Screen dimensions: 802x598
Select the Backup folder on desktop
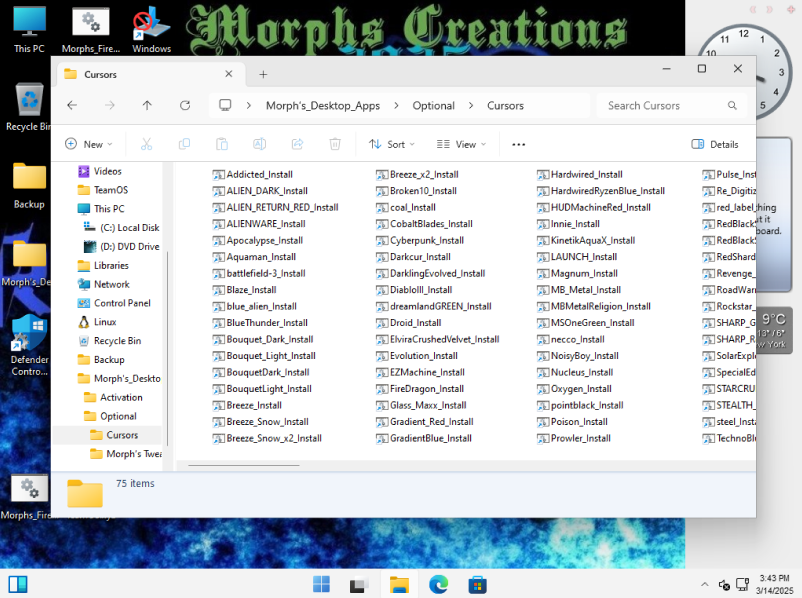pyautogui.click(x=29, y=186)
